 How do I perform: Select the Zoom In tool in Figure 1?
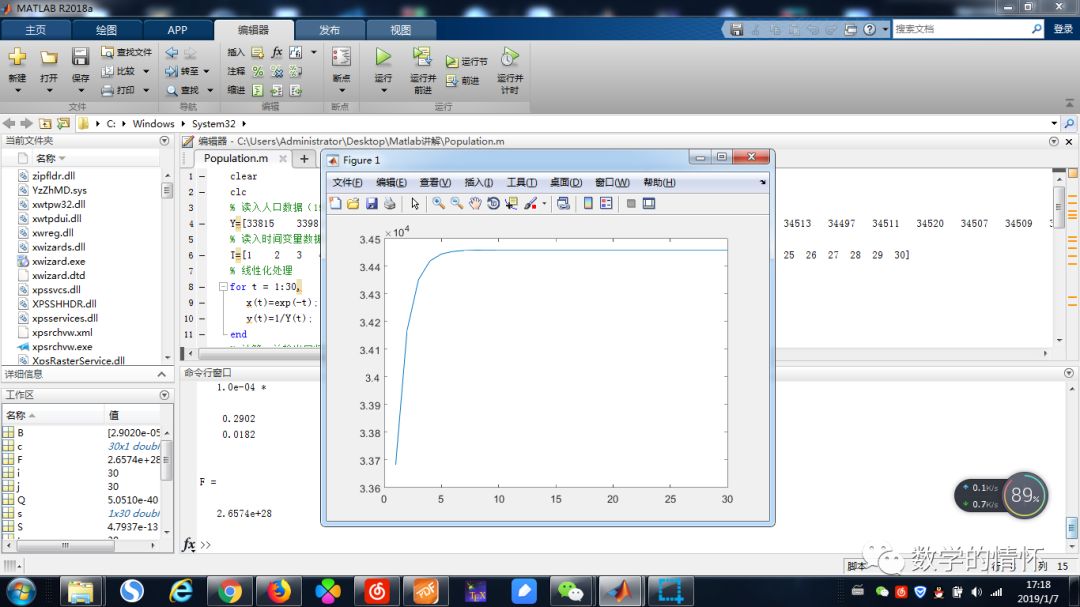coord(438,203)
